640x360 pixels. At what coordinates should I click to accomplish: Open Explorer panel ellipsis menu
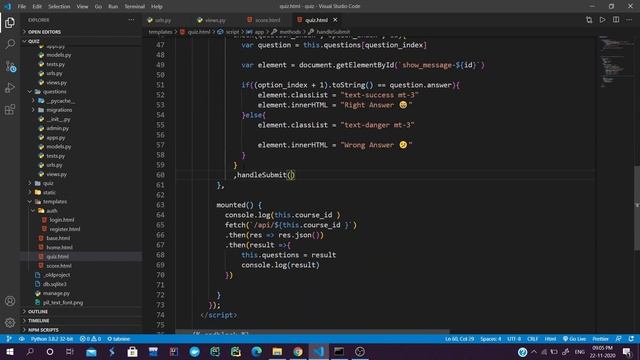pos(131,20)
